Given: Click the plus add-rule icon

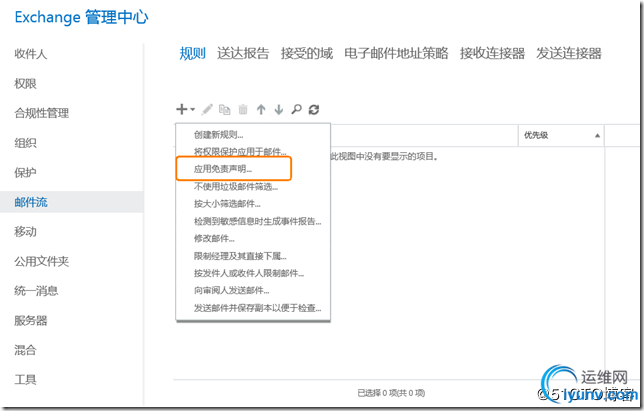Looking at the screenshot, I should point(182,109).
